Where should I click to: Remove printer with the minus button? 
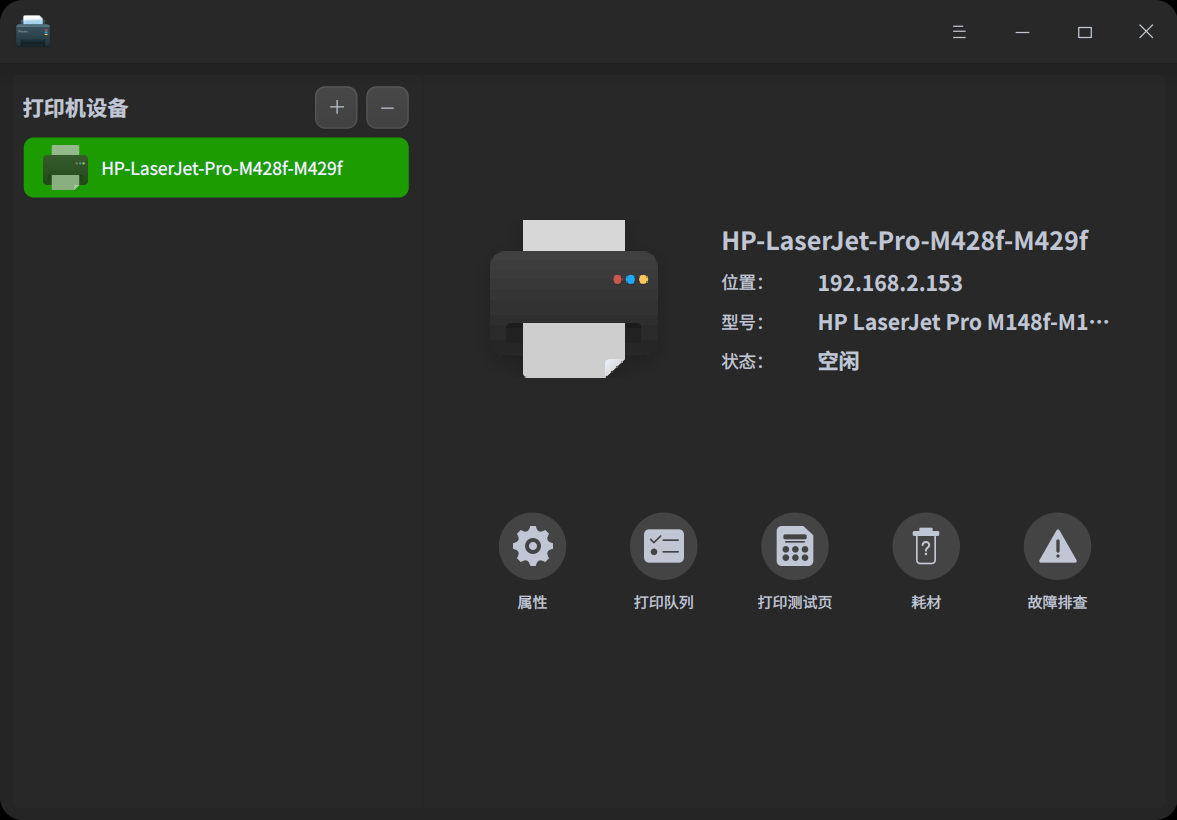point(387,107)
